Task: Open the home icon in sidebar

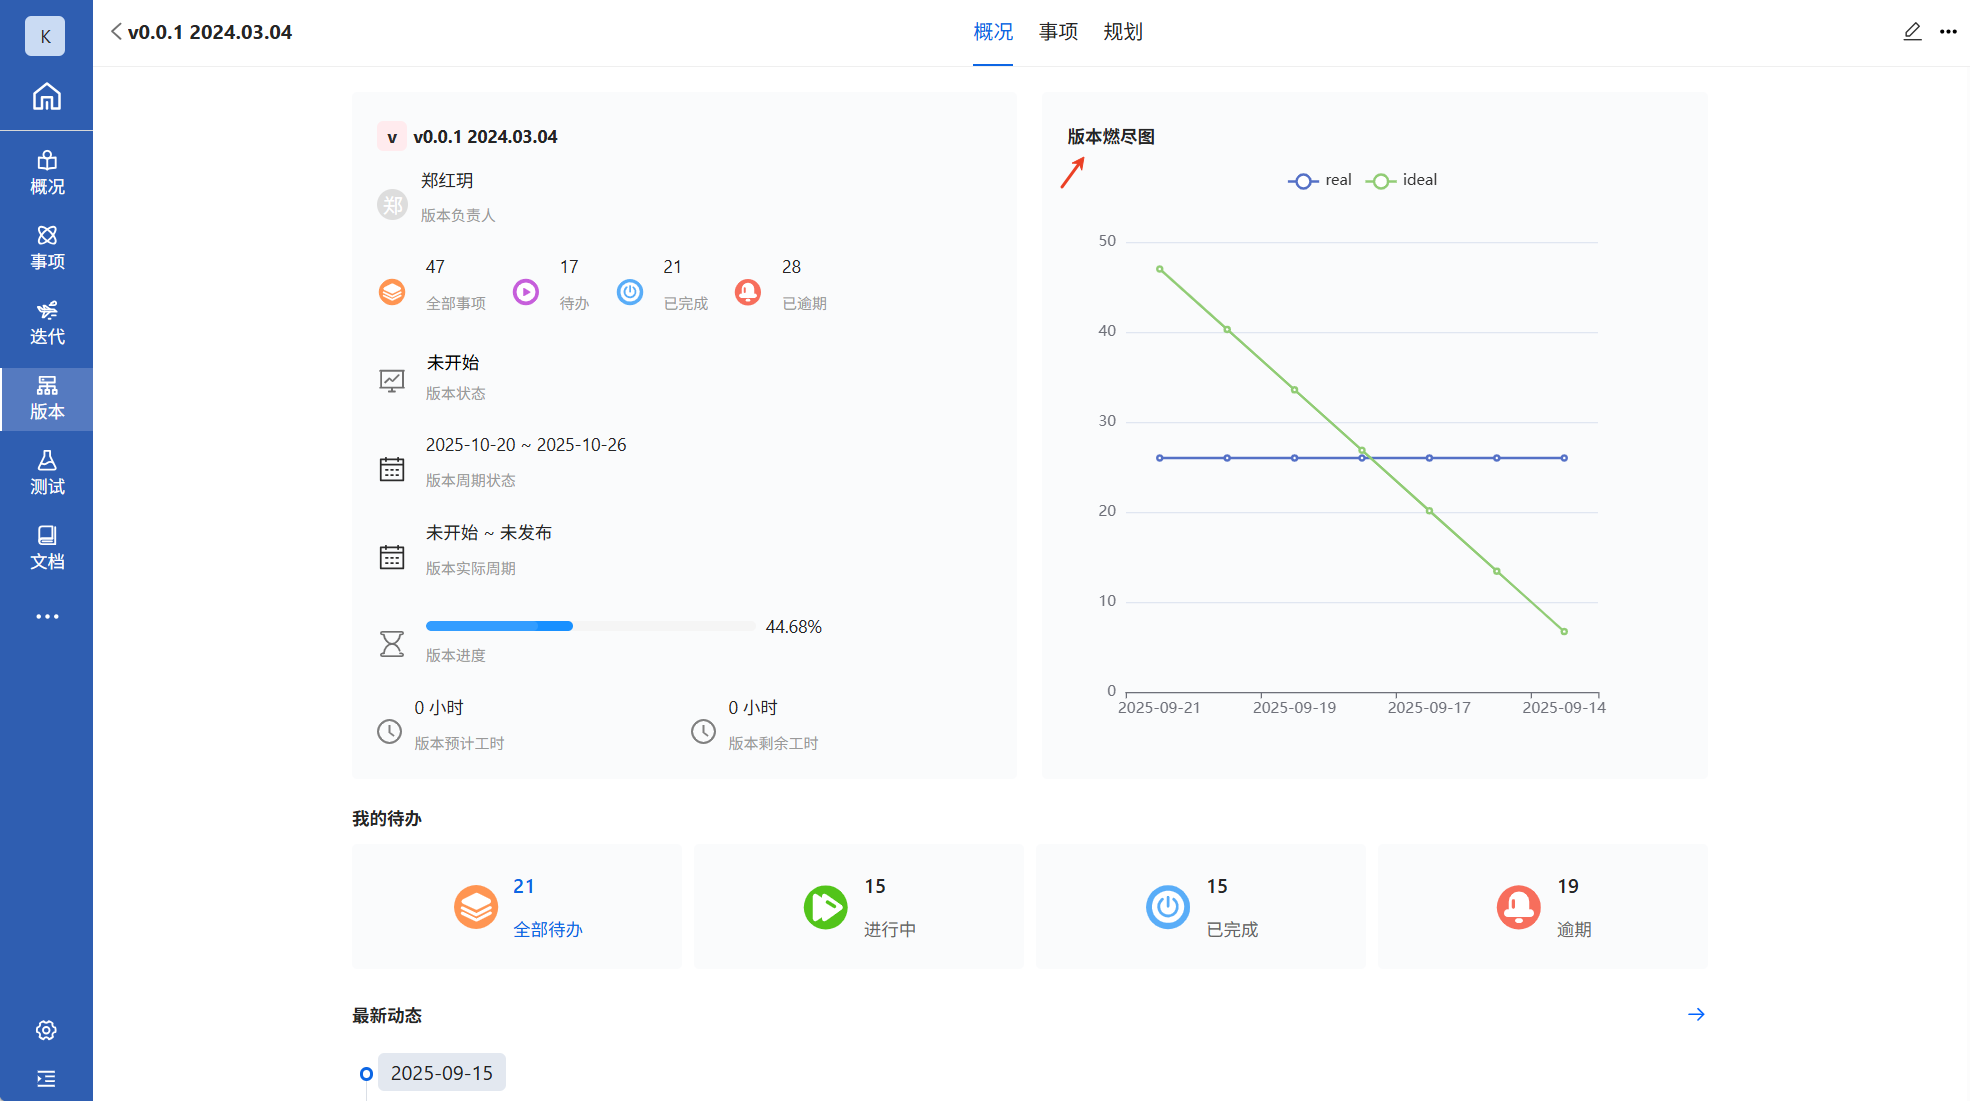Action: pos(46,97)
